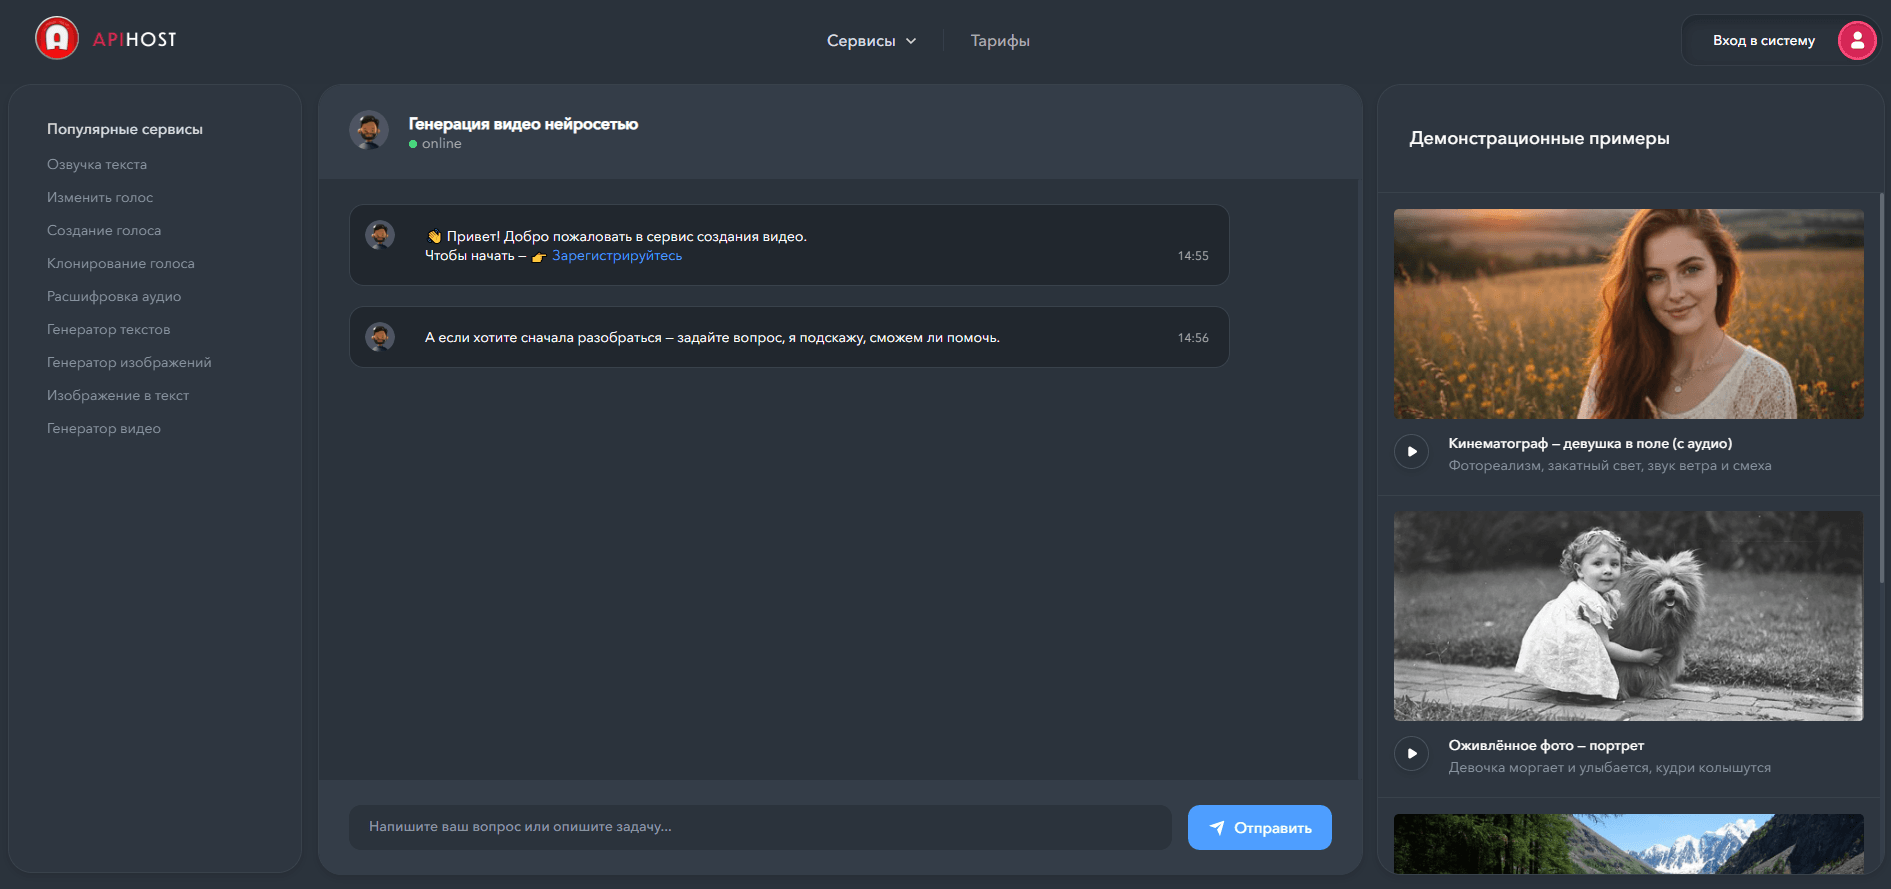This screenshot has width=1891, height=889.
Task: Open the black-and-white girl with dog thumbnail
Action: tap(1628, 616)
